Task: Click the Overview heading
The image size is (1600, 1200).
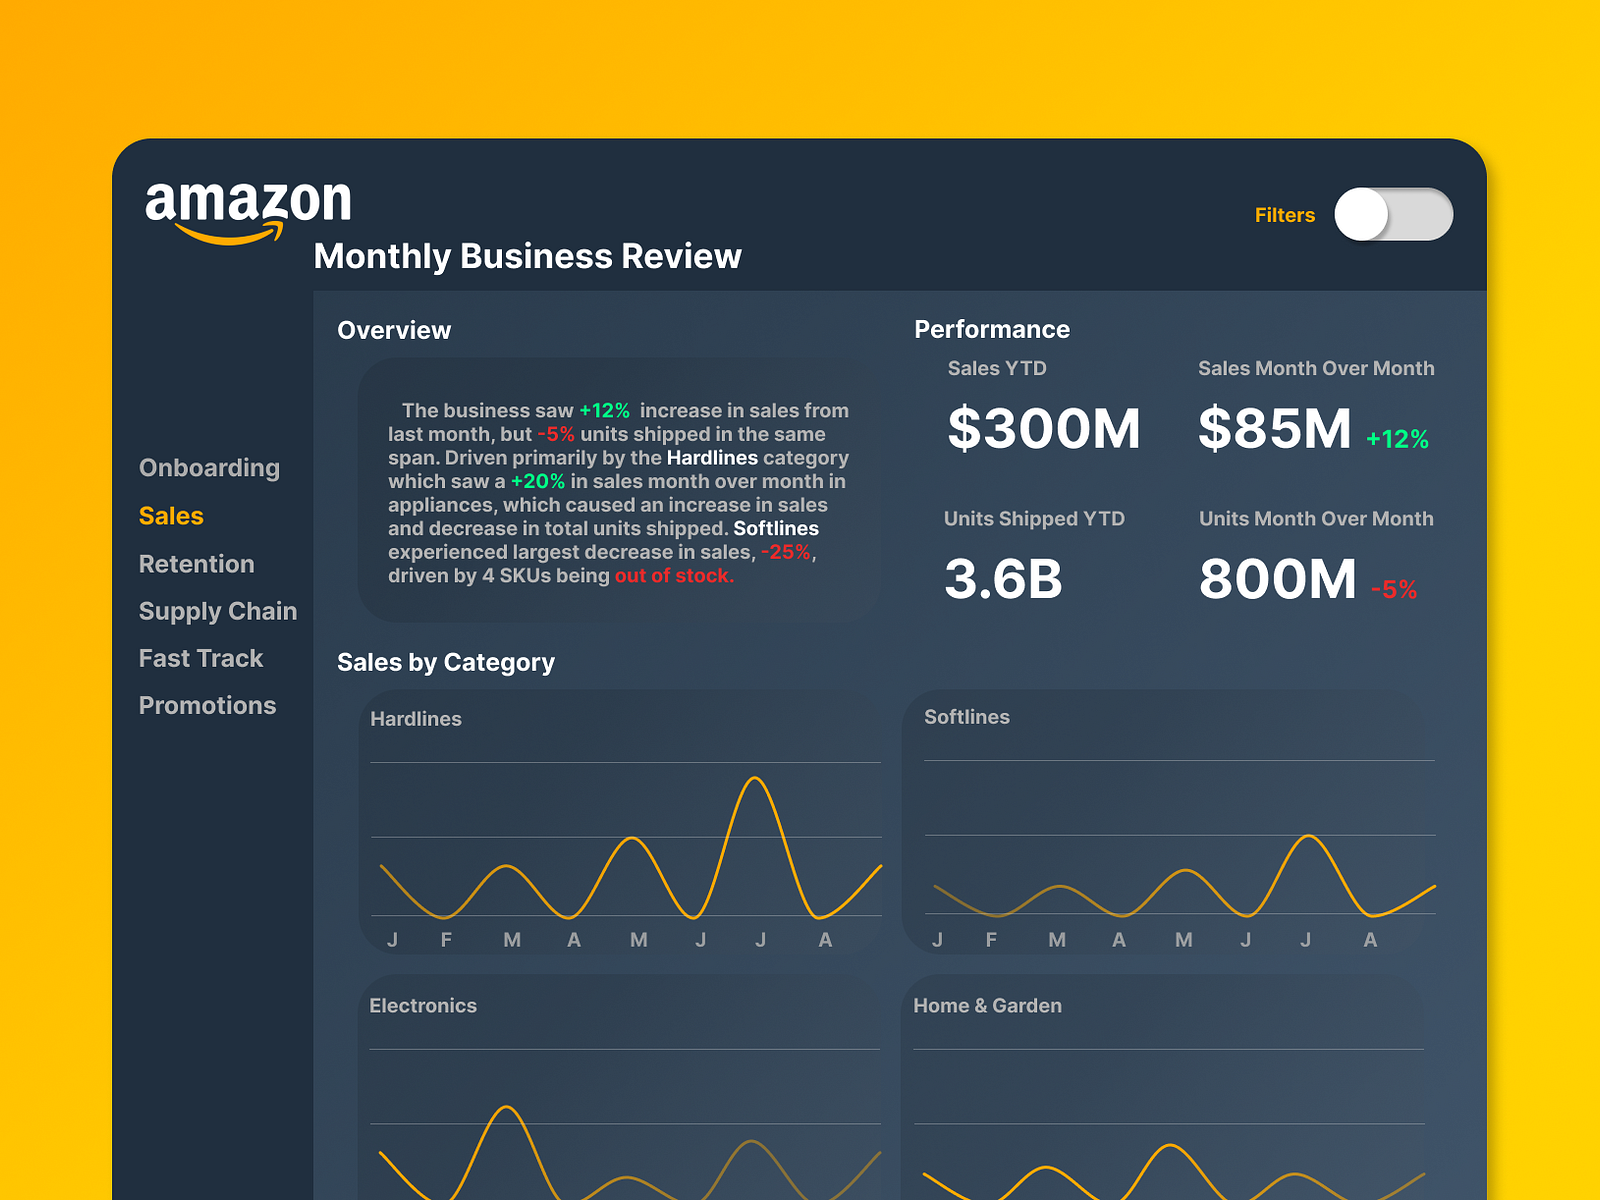Action: (394, 330)
